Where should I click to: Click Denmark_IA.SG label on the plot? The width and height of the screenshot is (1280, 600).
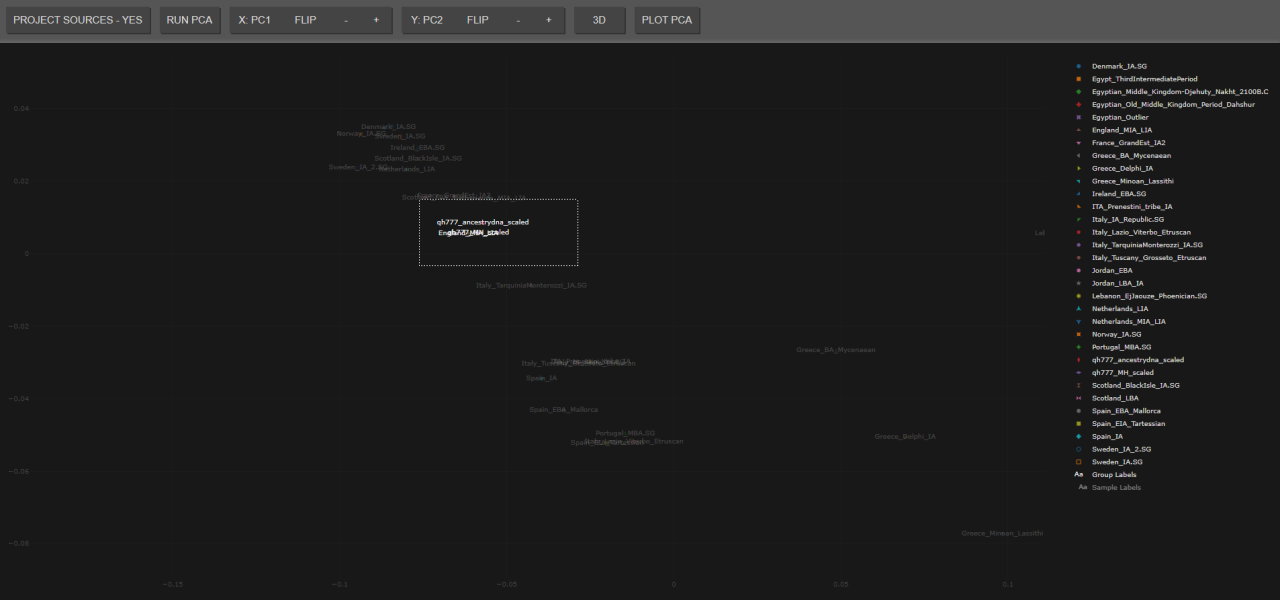(x=389, y=127)
